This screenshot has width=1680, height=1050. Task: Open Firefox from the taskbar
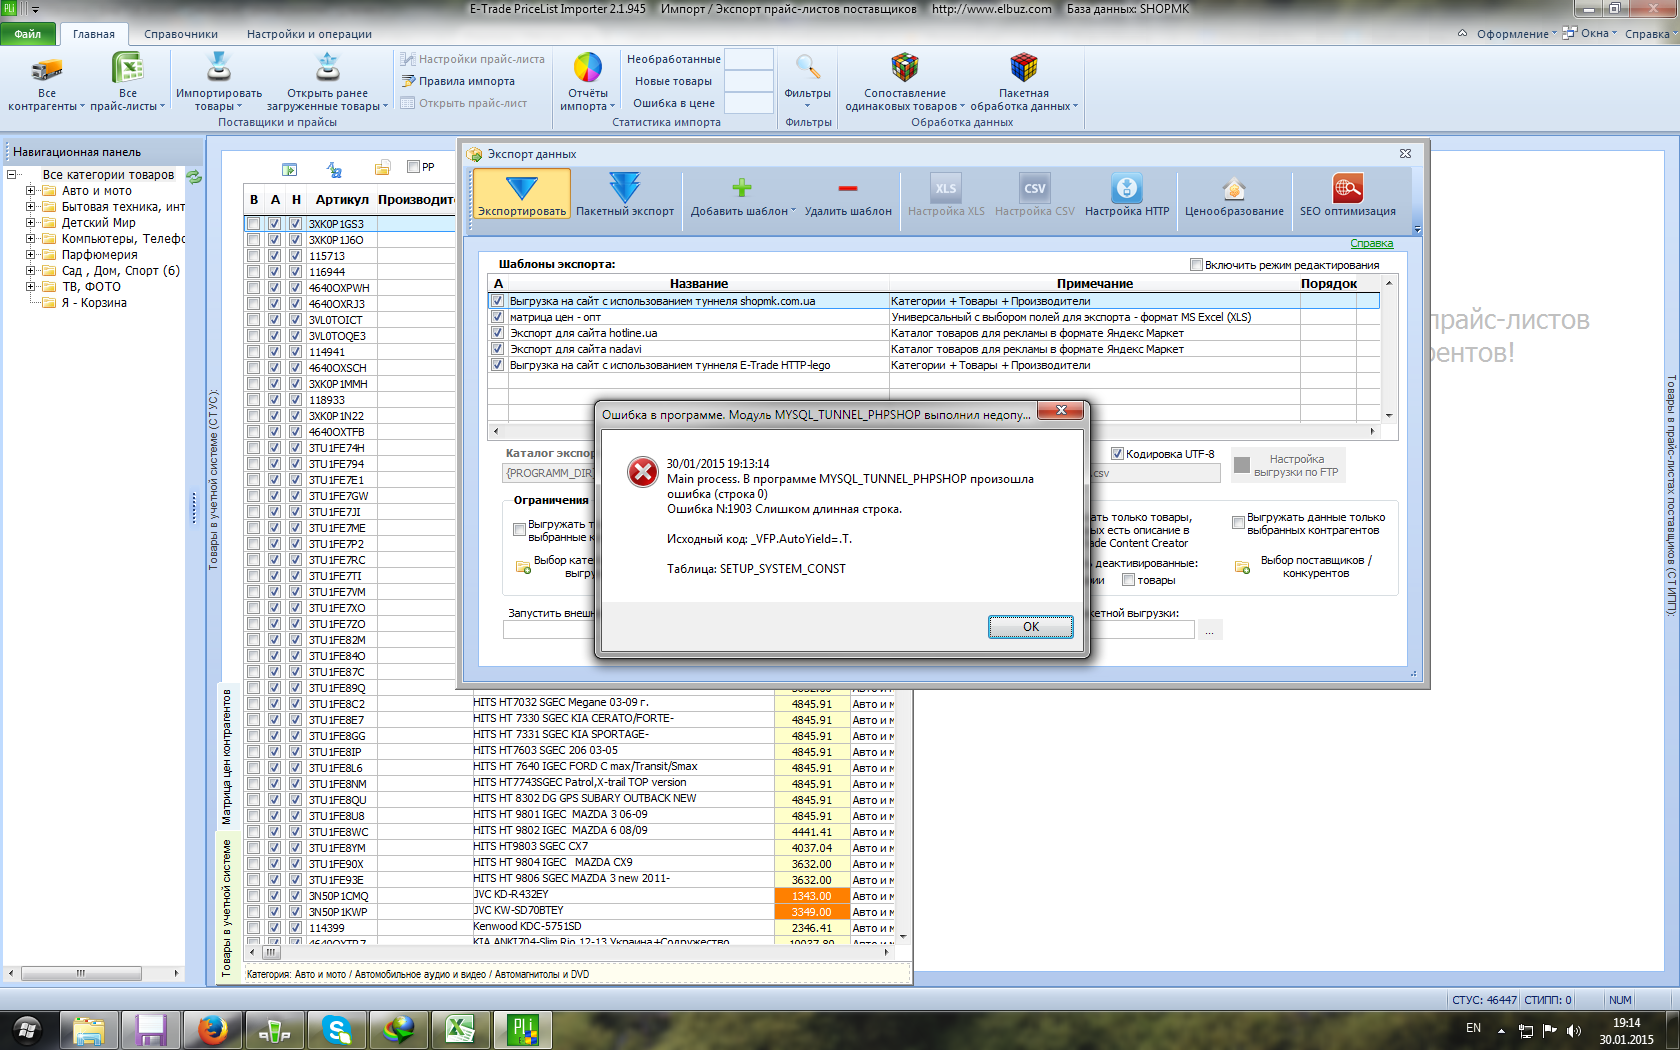(212, 1029)
